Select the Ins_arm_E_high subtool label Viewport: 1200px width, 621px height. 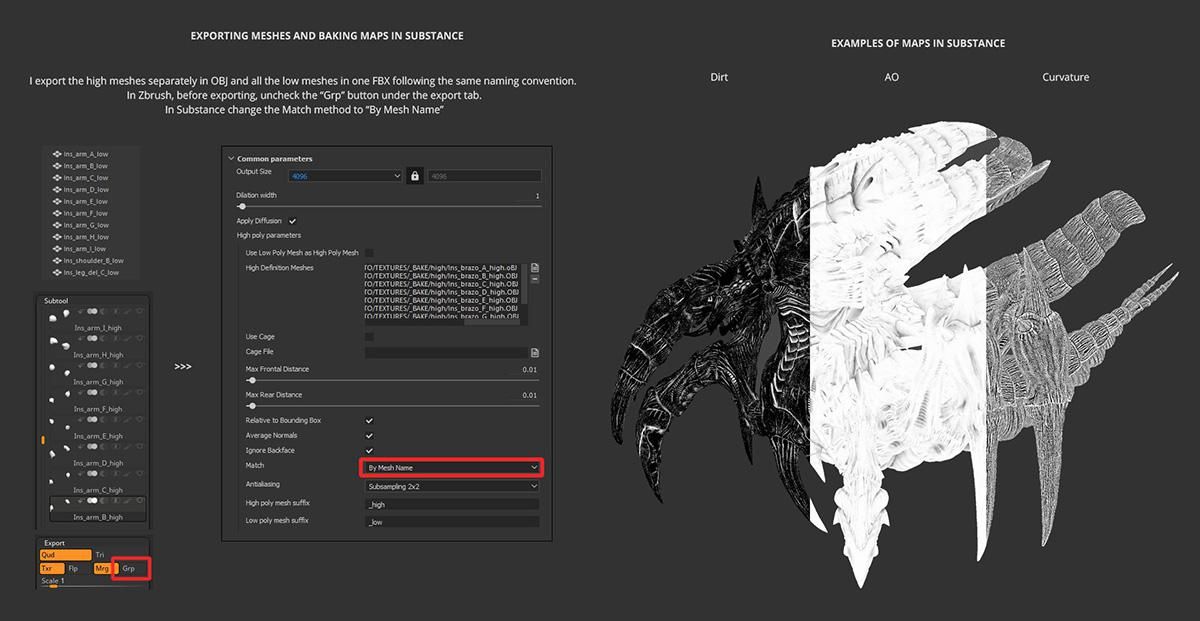pyautogui.click(x=98, y=436)
